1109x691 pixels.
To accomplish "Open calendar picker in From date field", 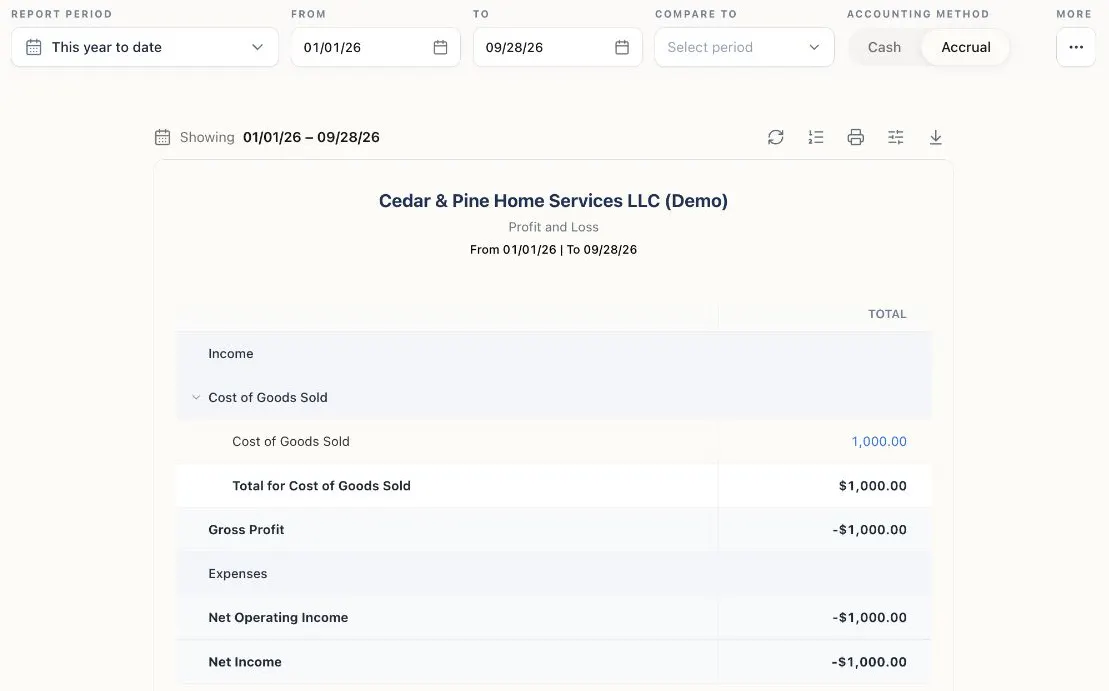I will (440, 47).
